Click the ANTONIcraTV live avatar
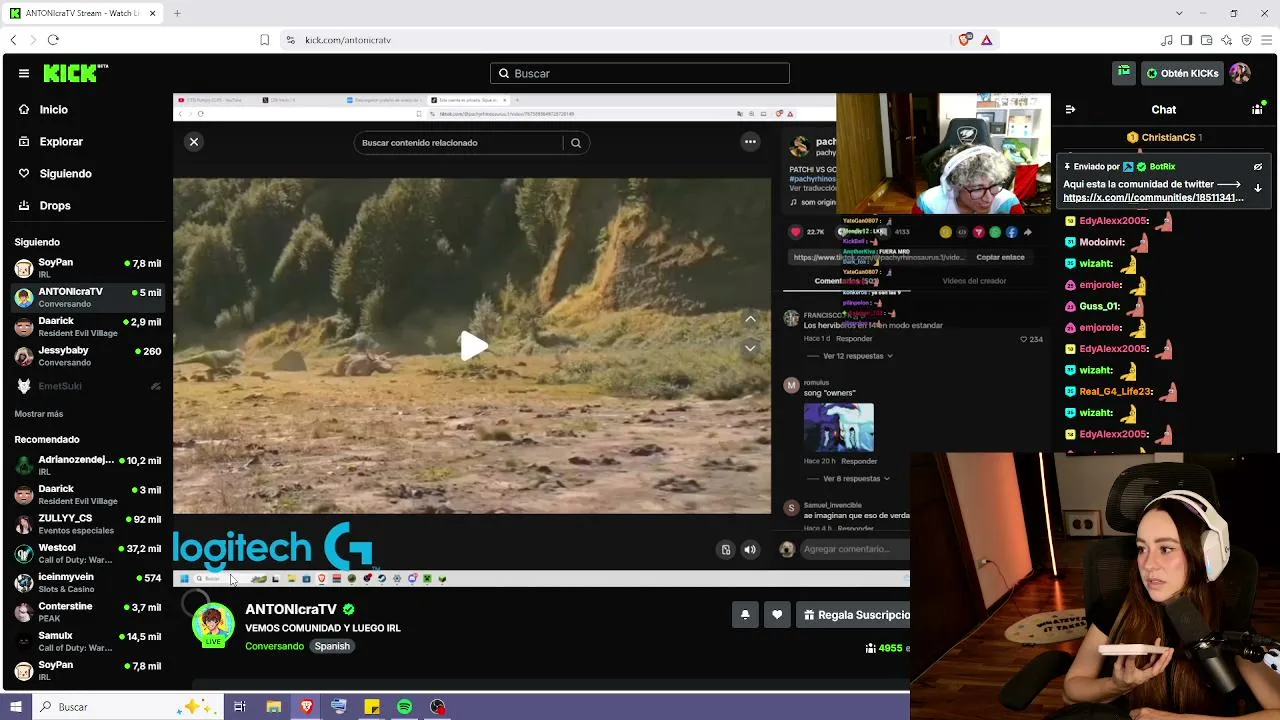Viewport: 1280px width, 720px height. (x=213, y=625)
